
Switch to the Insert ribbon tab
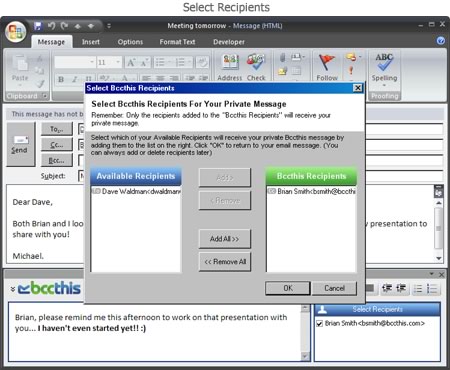[x=91, y=42]
